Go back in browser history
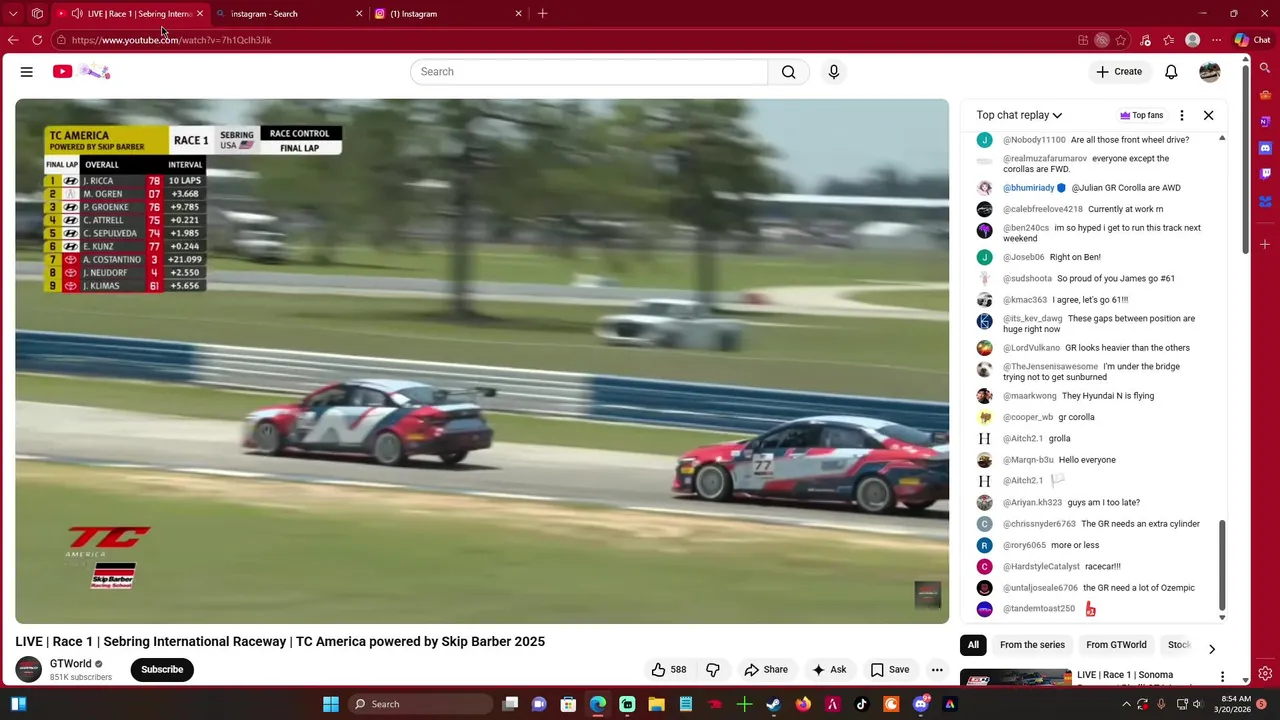This screenshot has height=720, width=1280. 13,40
